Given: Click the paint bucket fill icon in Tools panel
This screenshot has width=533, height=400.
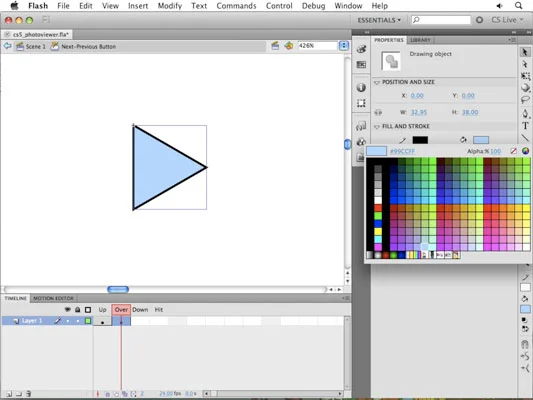Looking at the screenshot, I should pos(525,299).
